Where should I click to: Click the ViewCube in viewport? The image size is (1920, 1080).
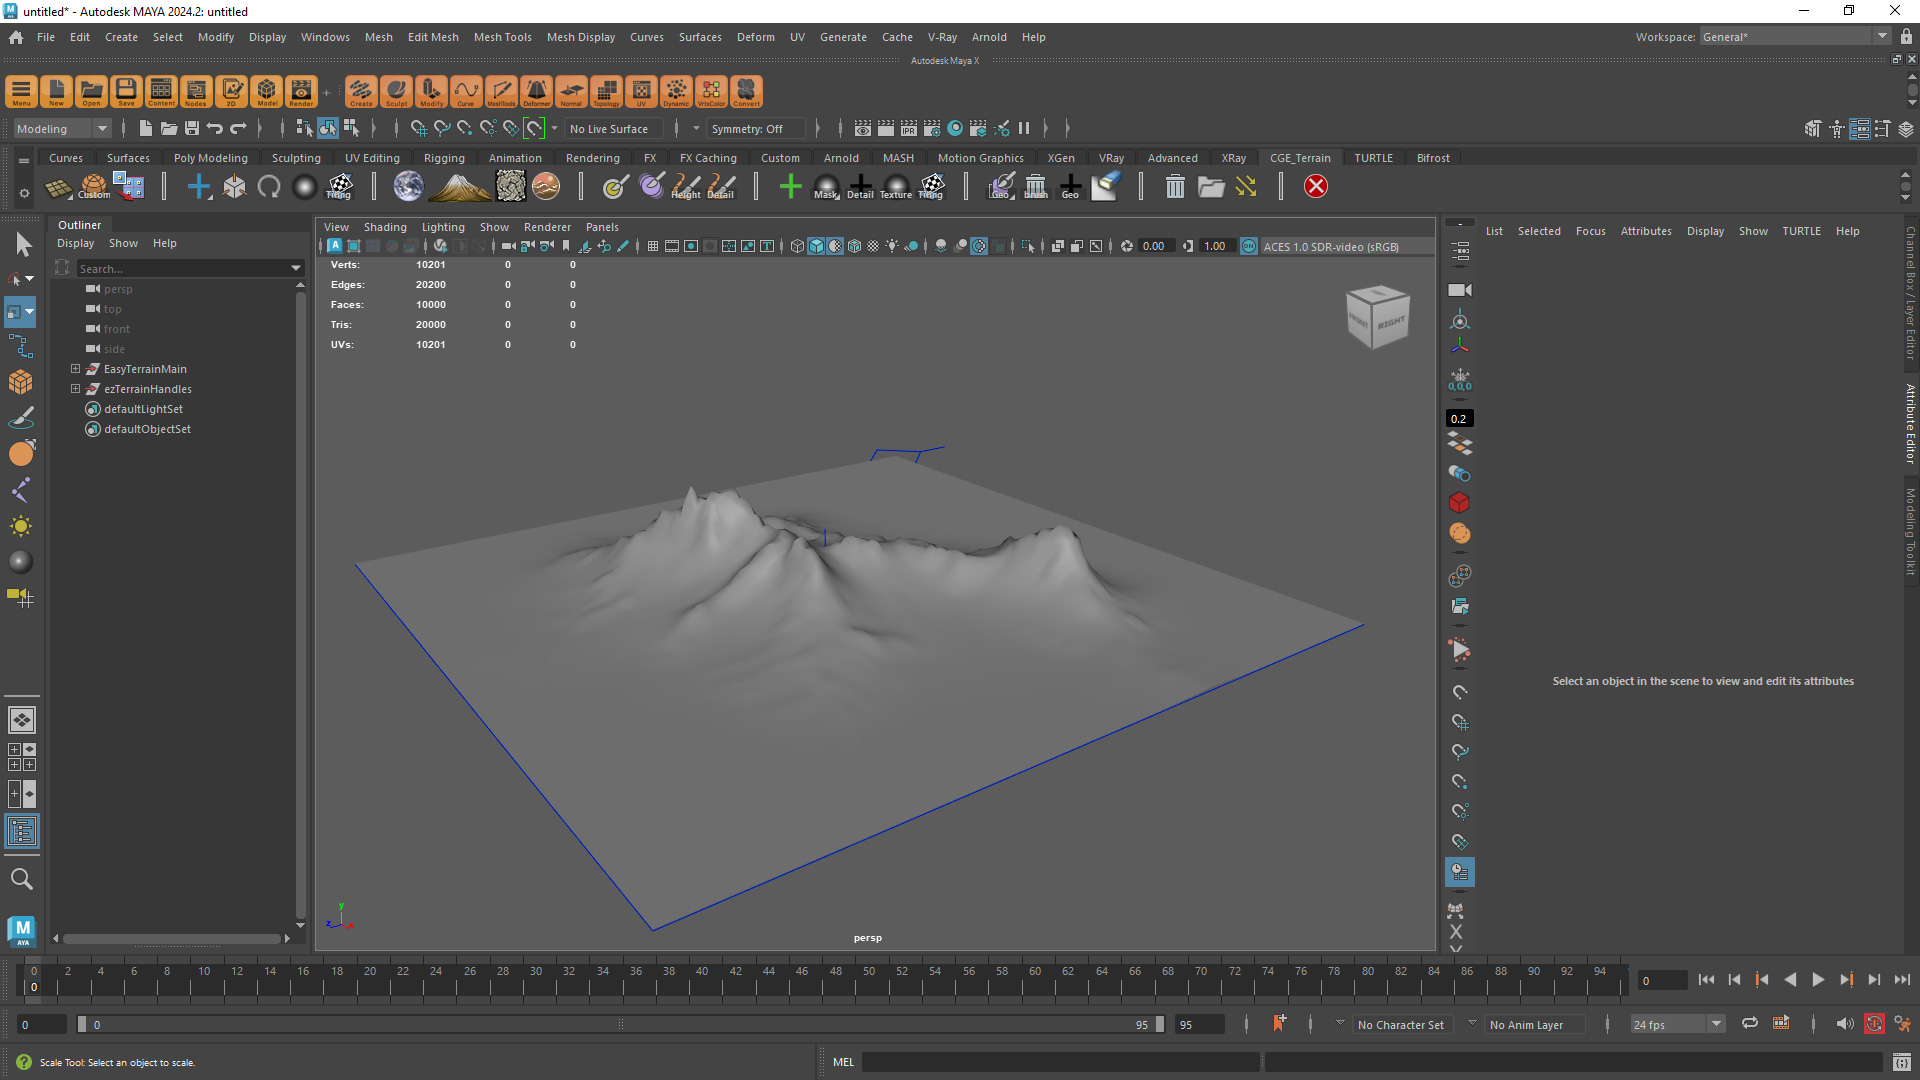[1377, 317]
